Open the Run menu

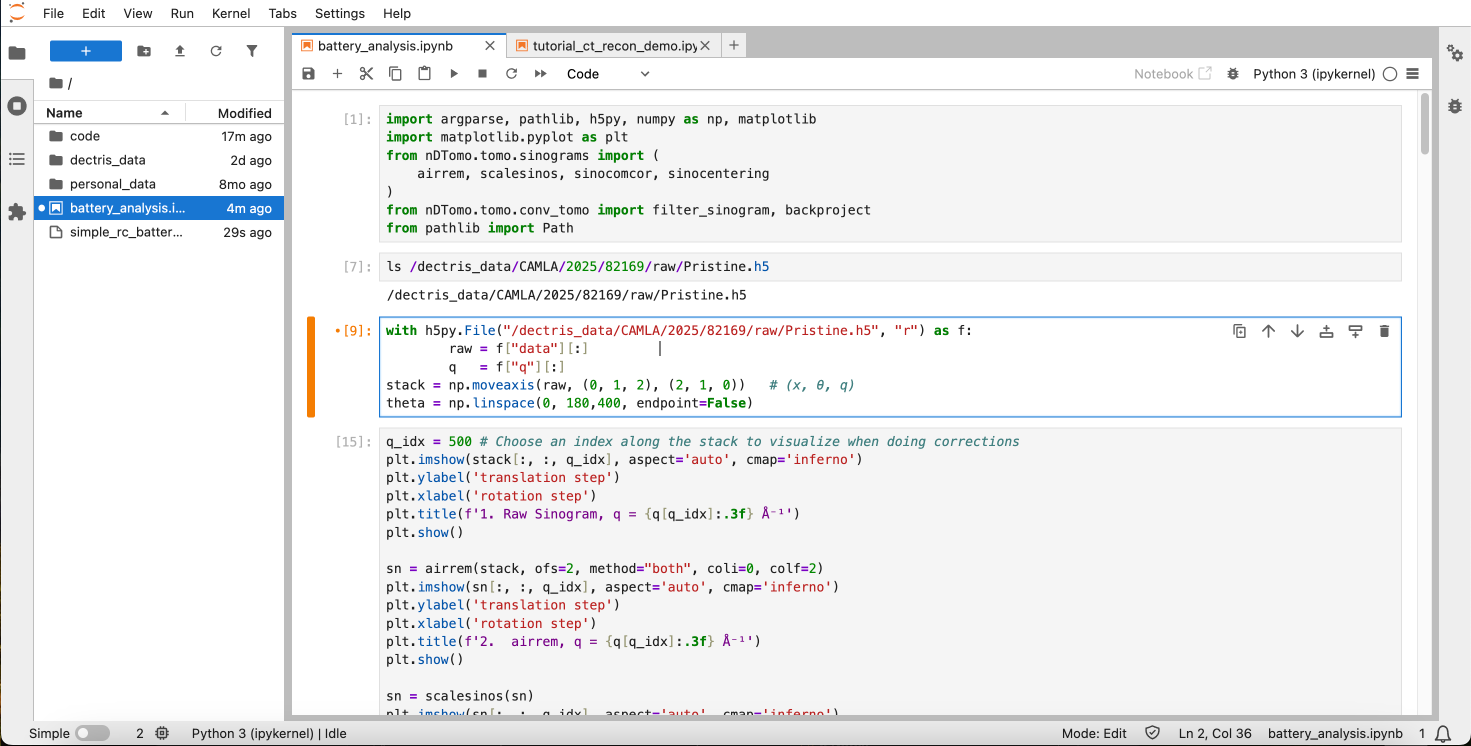click(x=182, y=13)
